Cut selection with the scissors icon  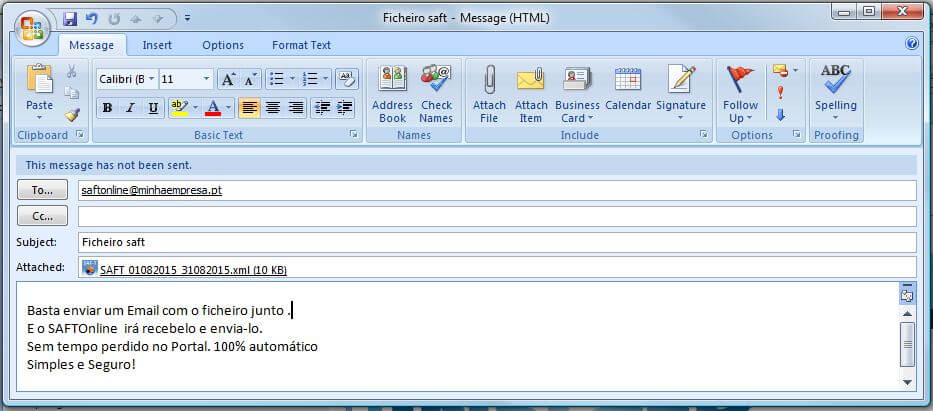pos(72,71)
